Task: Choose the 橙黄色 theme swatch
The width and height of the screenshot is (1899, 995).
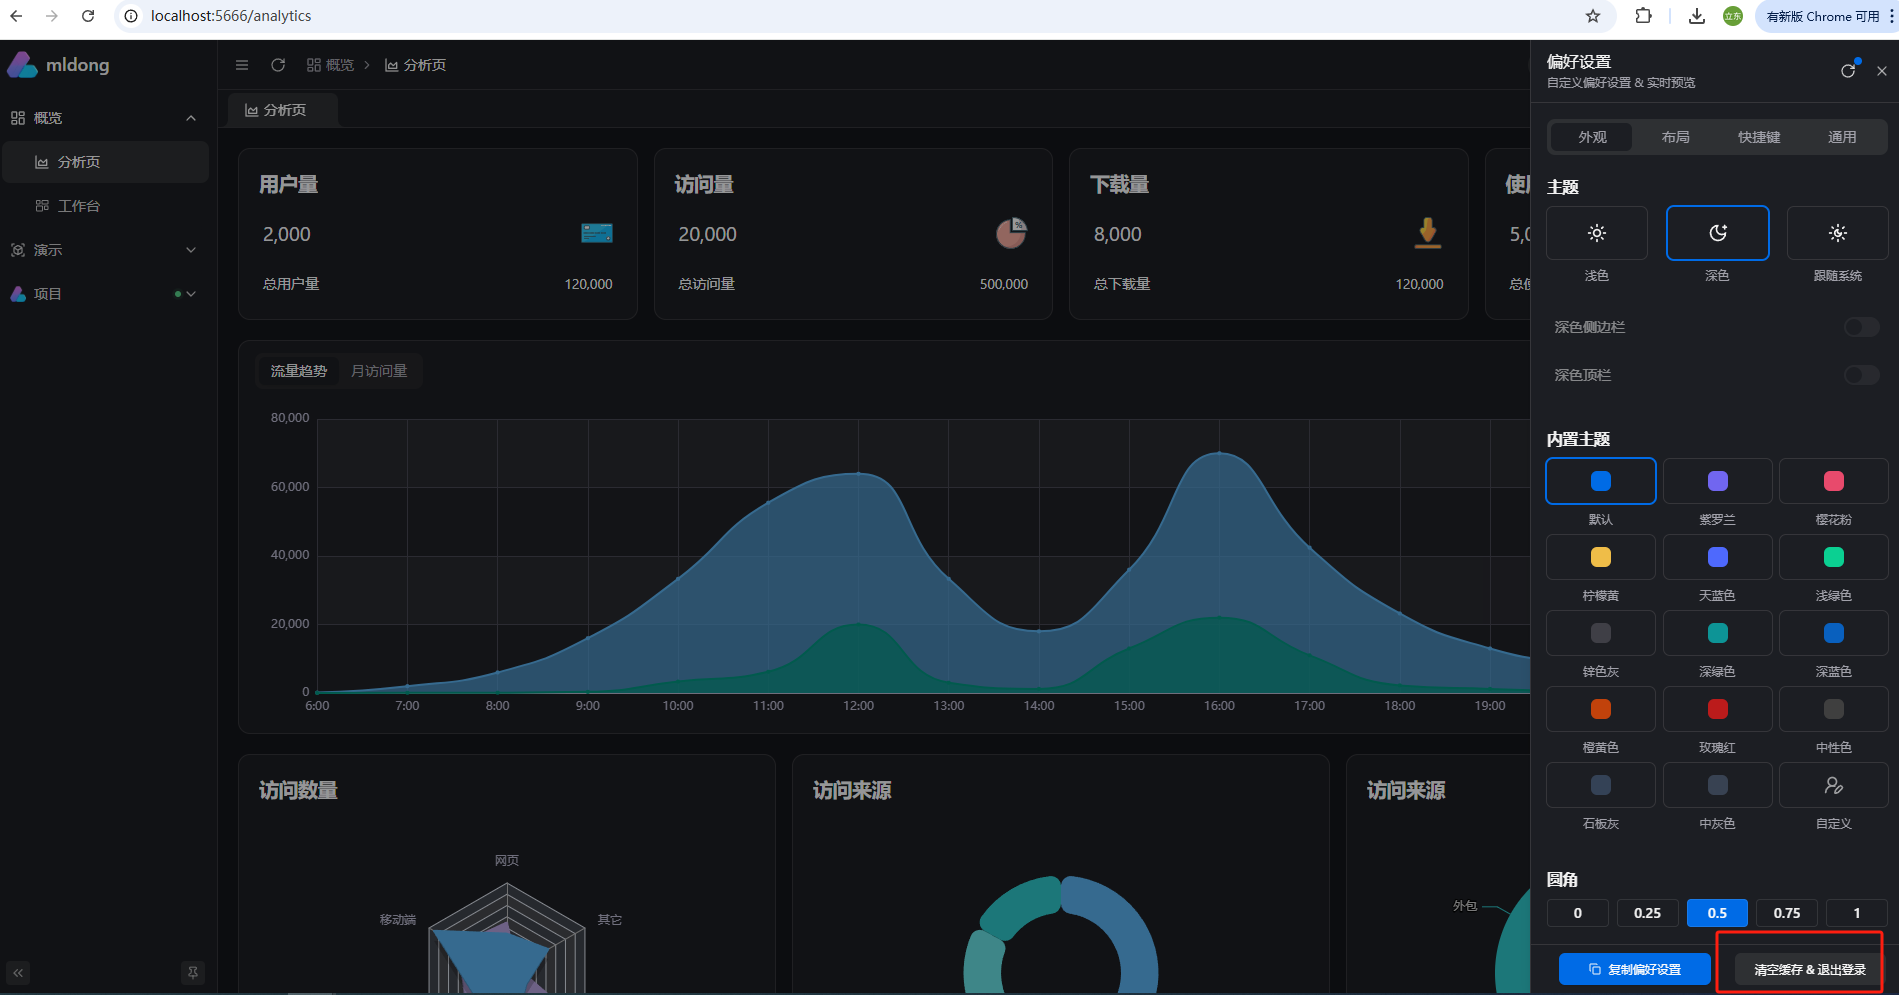Action: 1601,709
